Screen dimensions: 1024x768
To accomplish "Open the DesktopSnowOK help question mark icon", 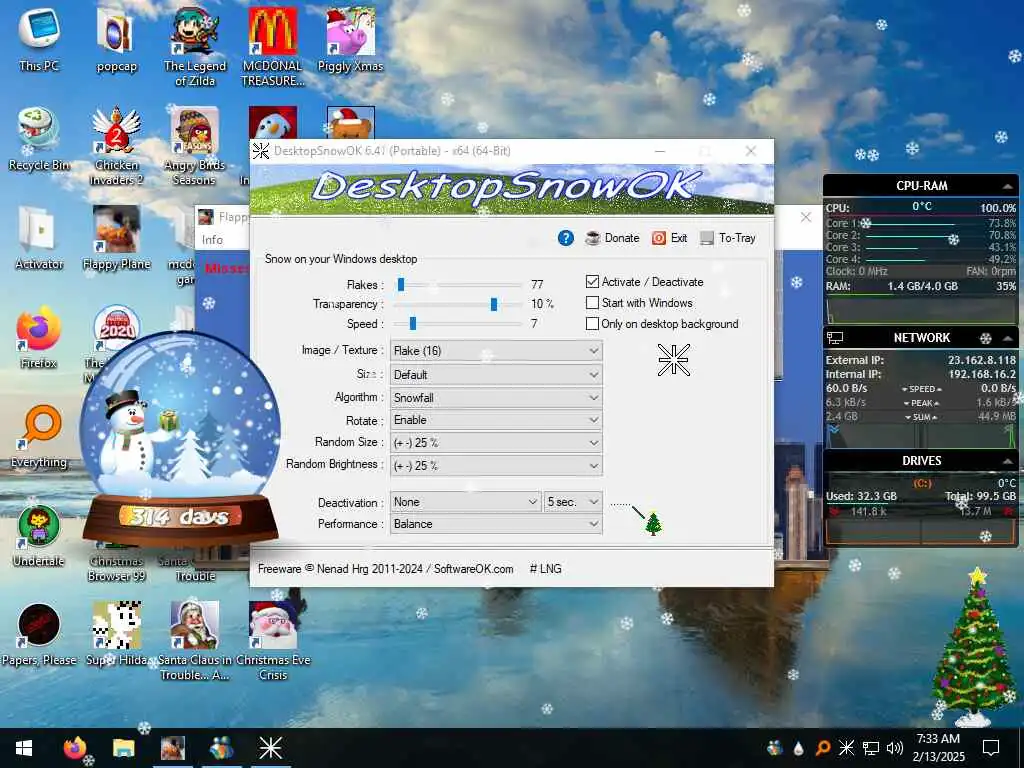I will point(566,238).
